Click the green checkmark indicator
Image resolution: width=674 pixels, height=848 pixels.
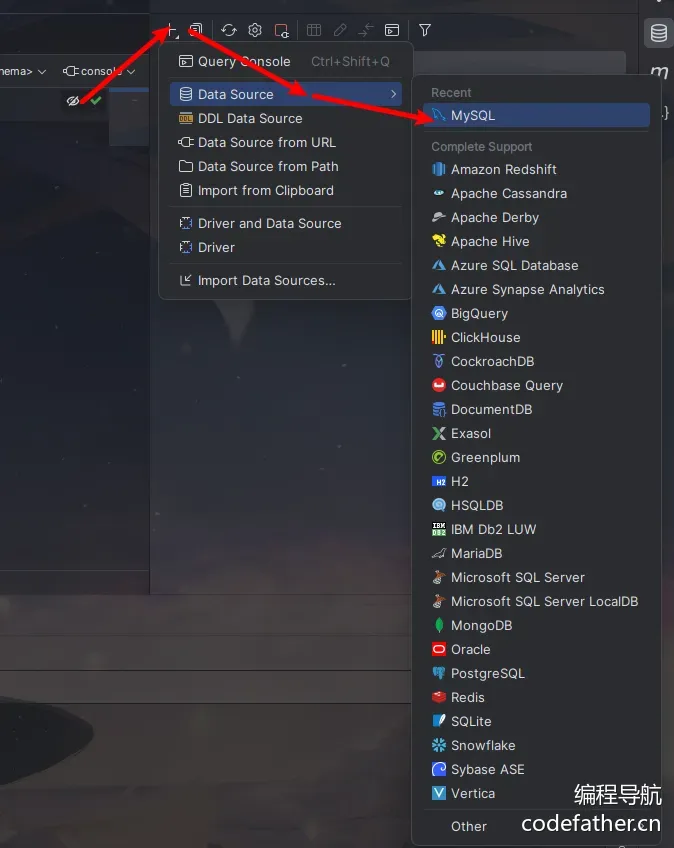click(x=96, y=101)
